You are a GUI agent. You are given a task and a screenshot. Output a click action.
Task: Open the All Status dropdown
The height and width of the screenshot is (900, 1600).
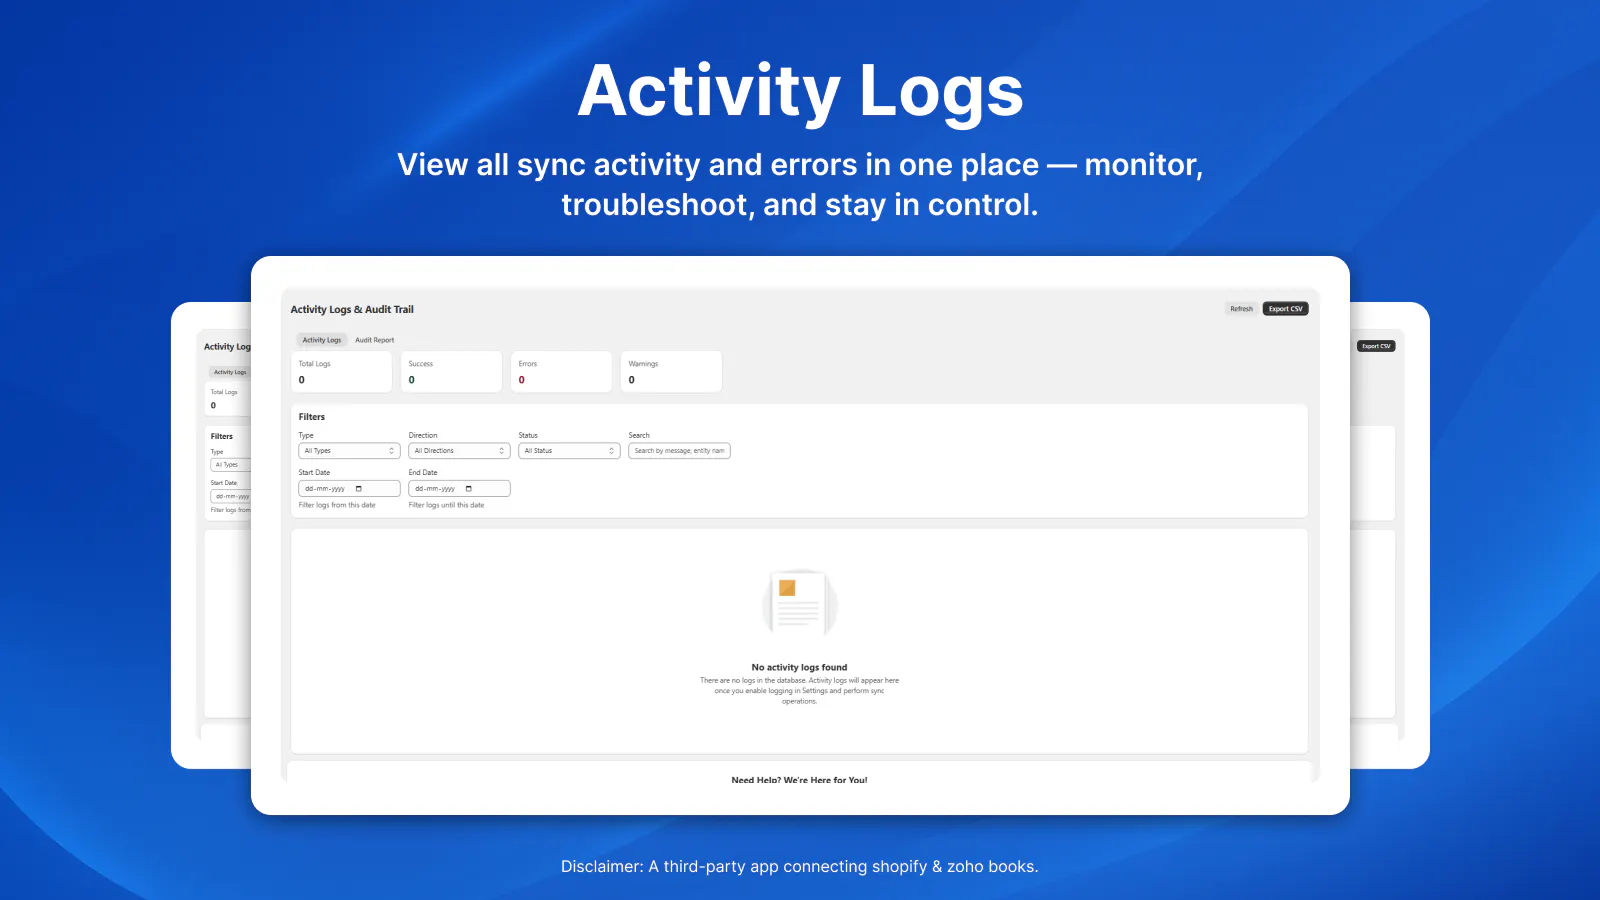coord(569,451)
